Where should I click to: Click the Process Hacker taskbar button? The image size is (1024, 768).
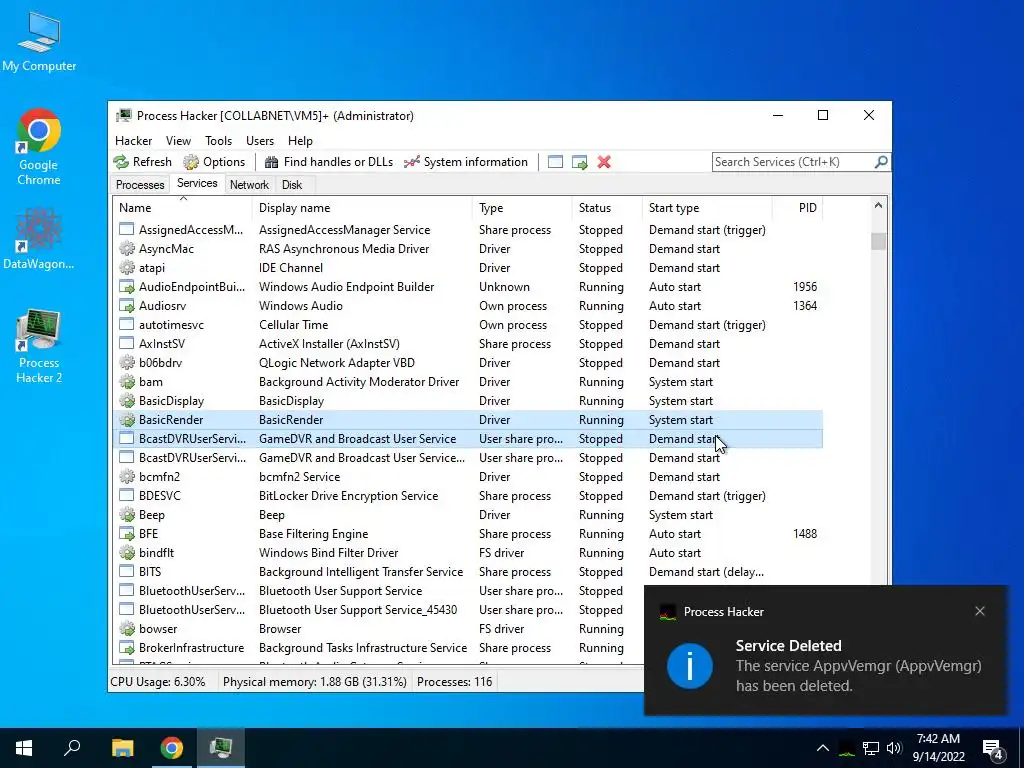coord(221,748)
